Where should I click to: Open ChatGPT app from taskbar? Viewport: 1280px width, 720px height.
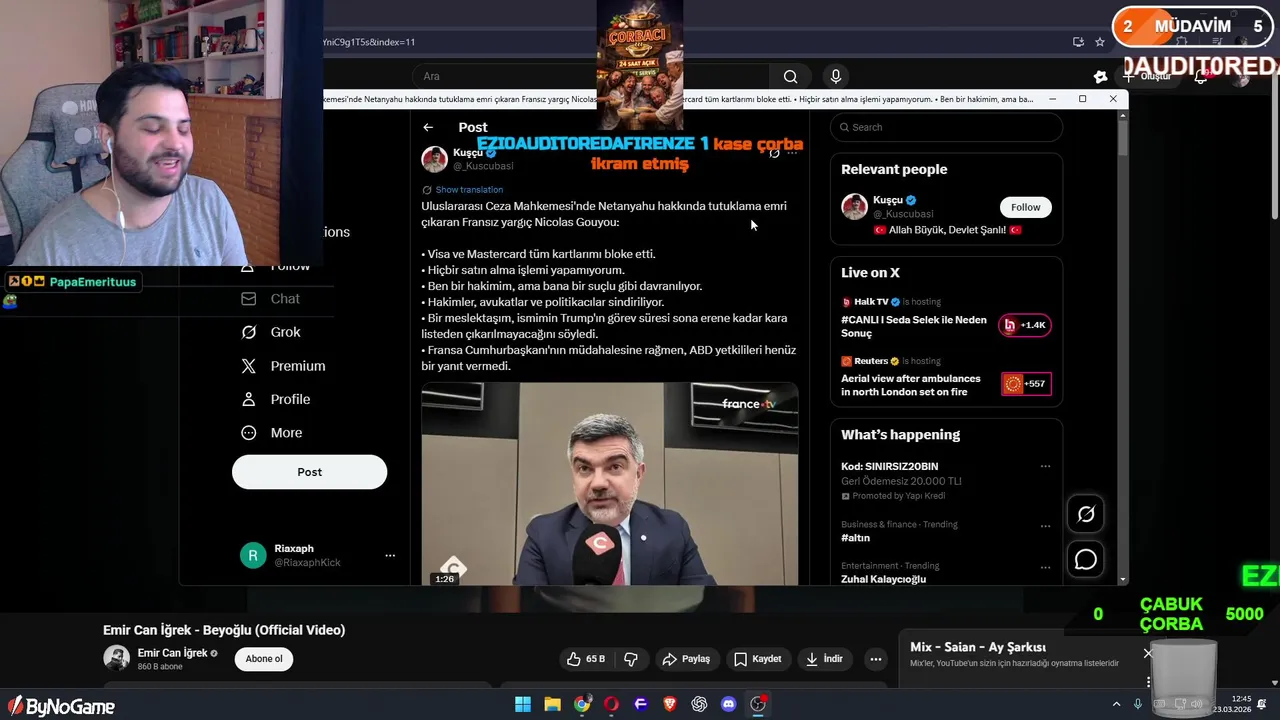(699, 704)
